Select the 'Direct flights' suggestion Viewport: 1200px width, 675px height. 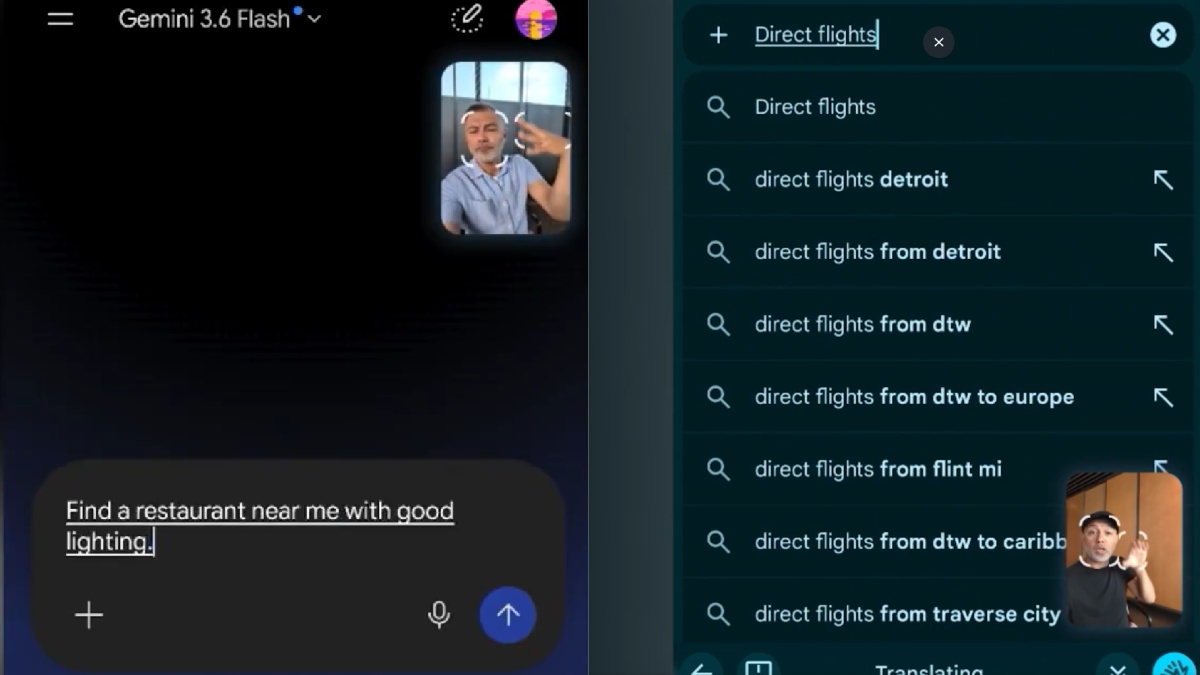click(937, 107)
